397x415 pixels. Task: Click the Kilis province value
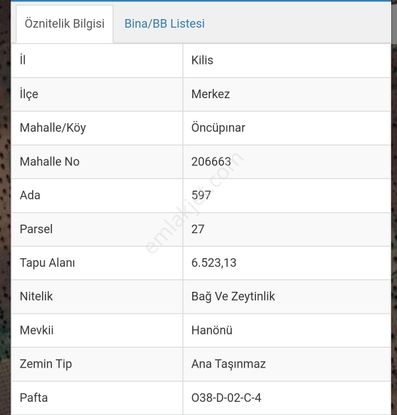[202, 60]
